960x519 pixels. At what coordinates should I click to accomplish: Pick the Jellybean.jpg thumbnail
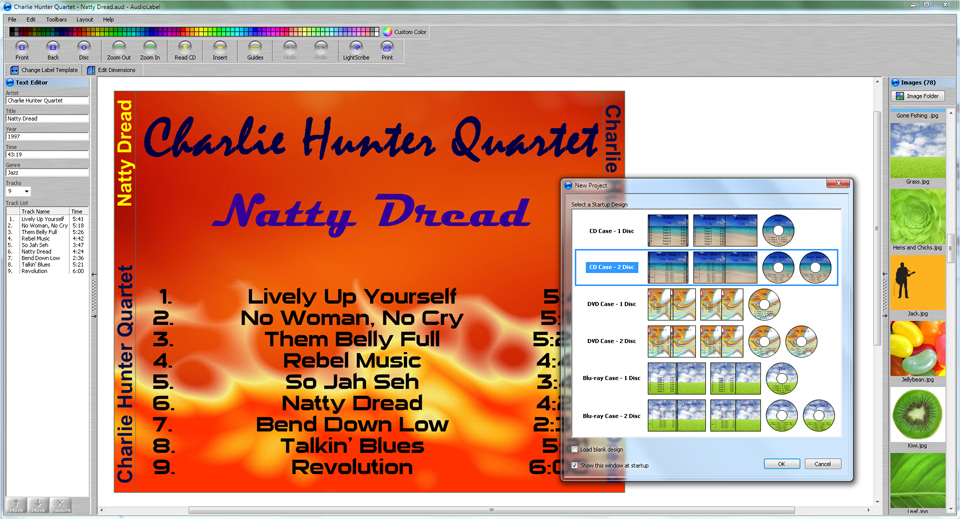pos(917,348)
